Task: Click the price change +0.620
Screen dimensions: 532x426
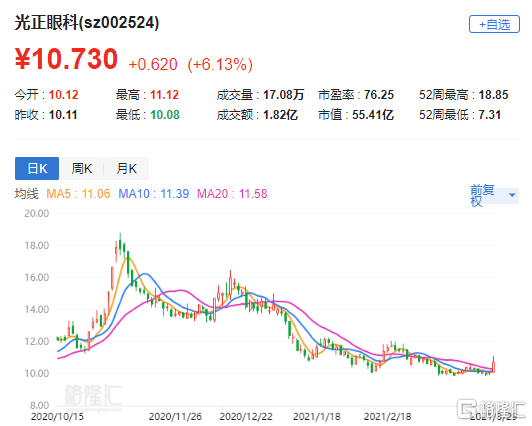Action: (x=153, y=64)
